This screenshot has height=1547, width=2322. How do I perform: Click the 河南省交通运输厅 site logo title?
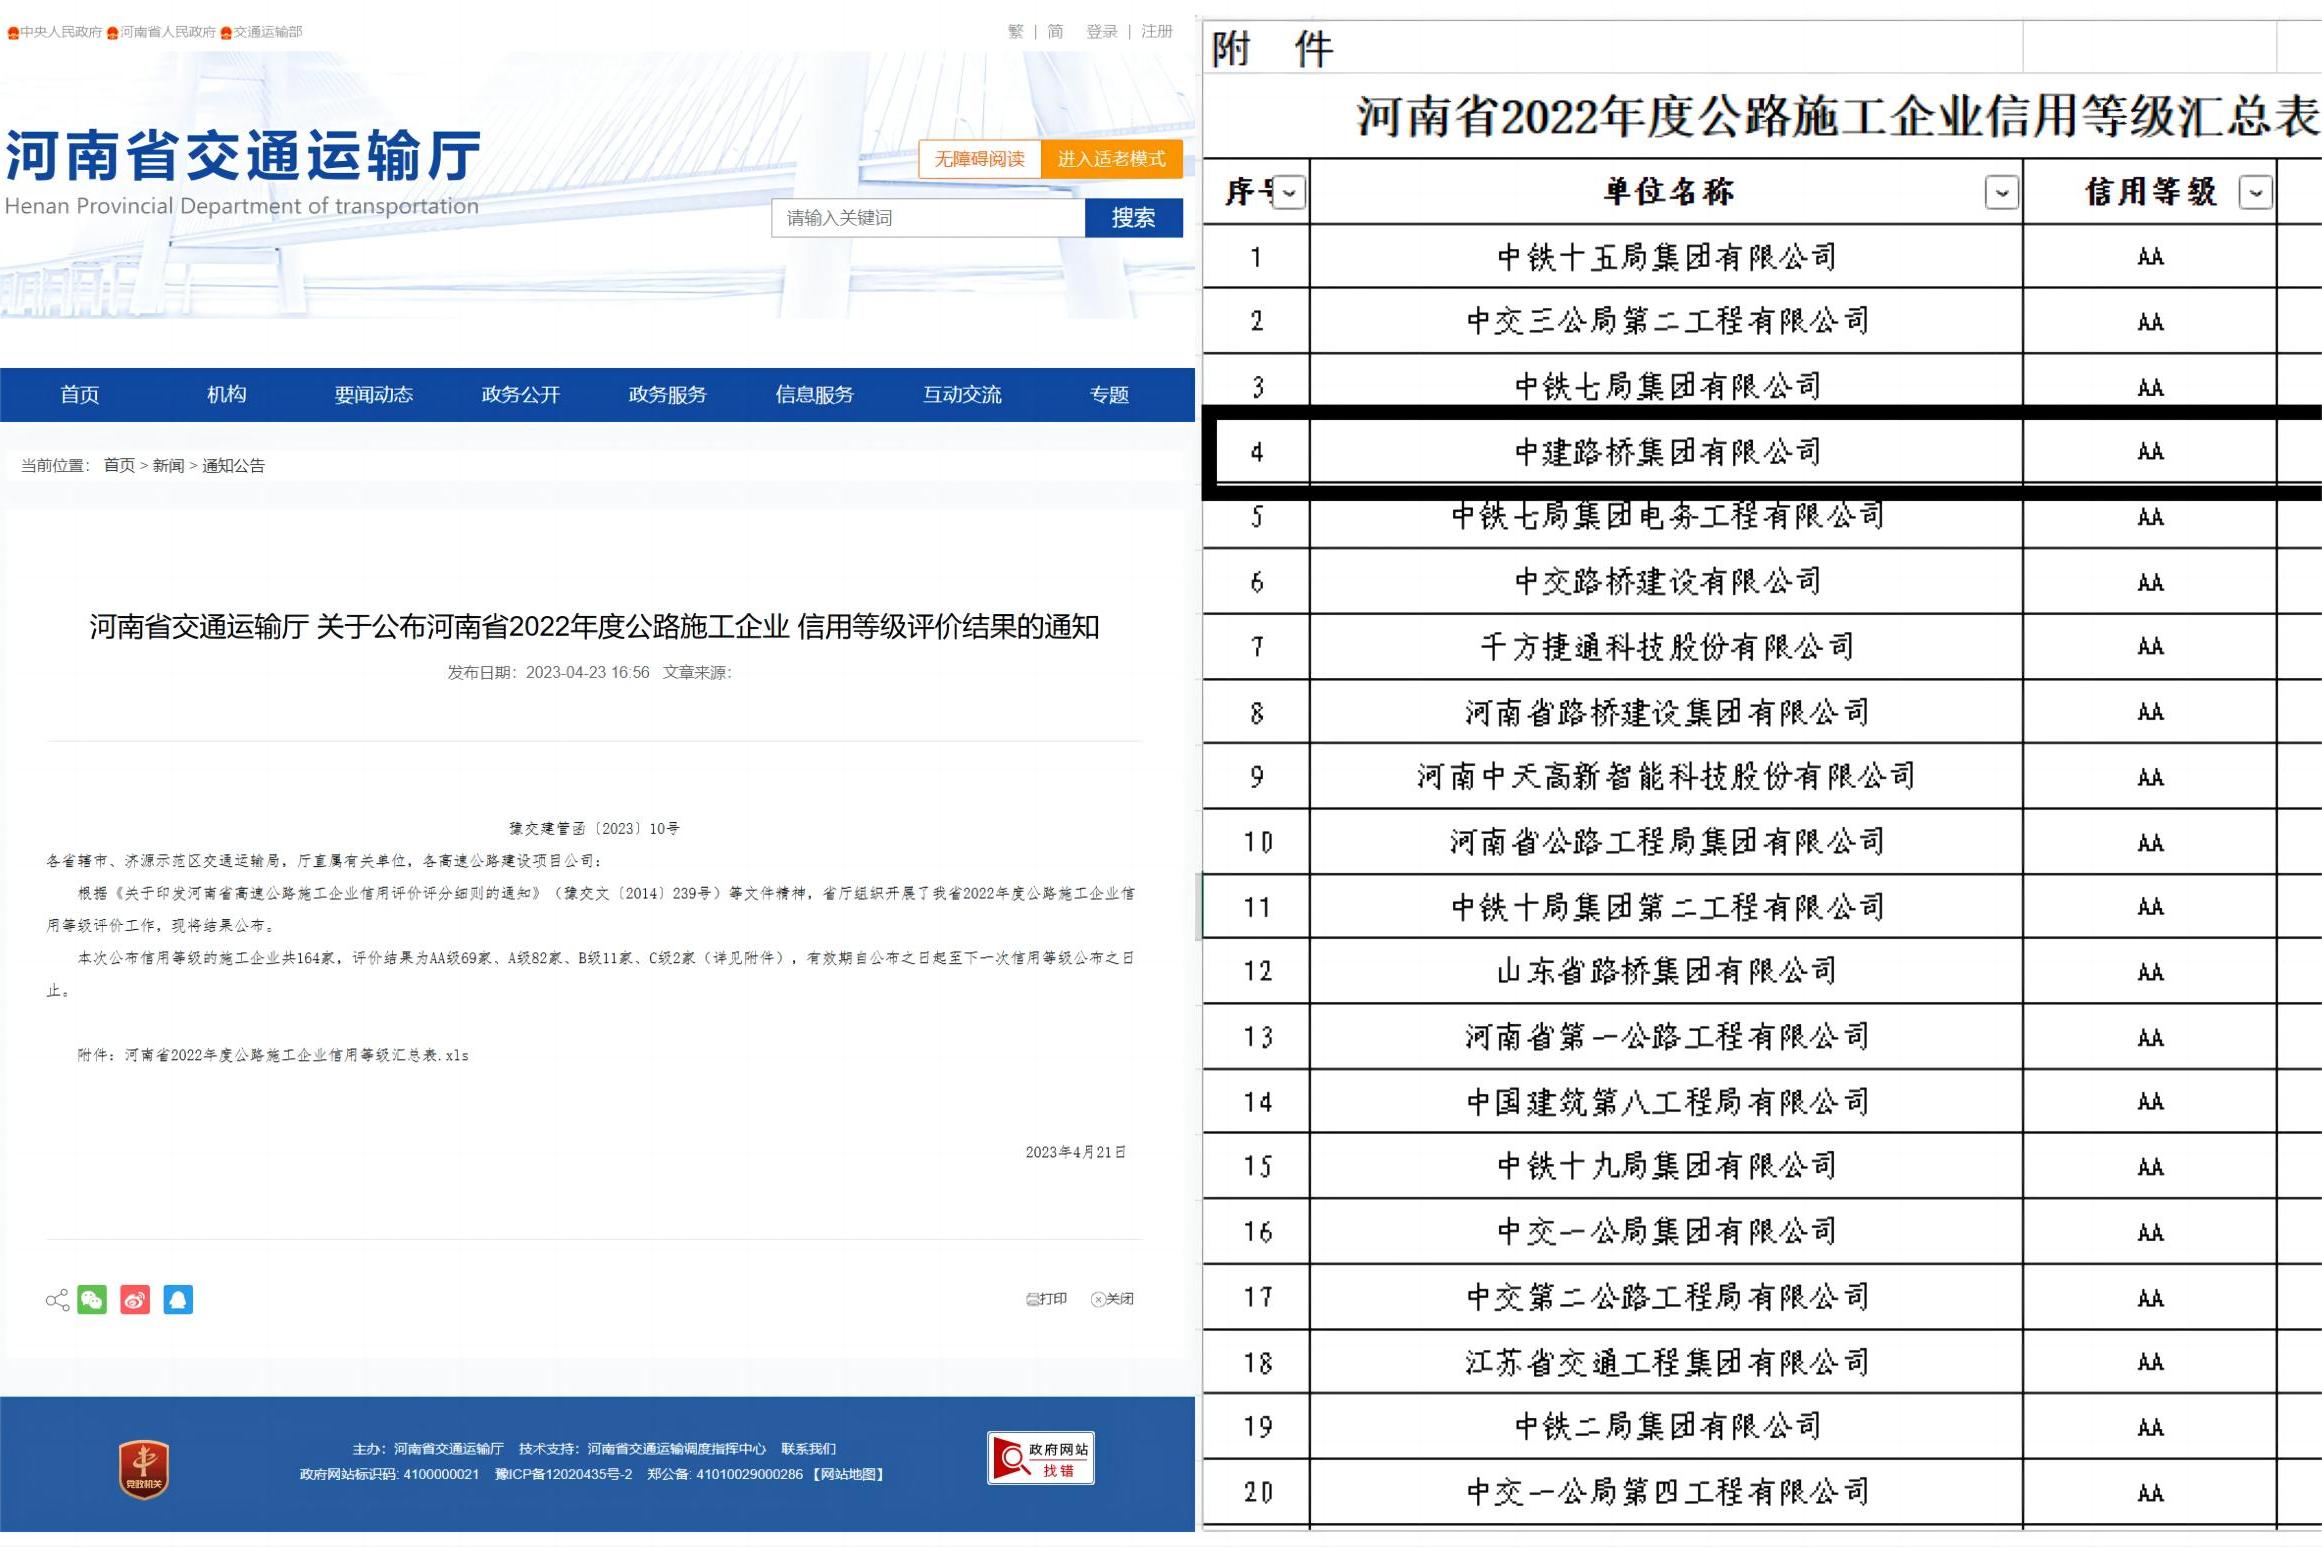click(x=243, y=155)
